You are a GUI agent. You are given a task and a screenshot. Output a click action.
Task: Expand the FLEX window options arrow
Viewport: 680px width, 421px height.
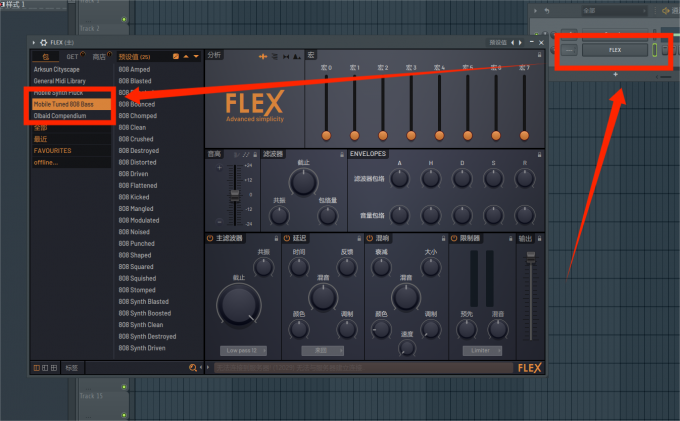pos(33,42)
